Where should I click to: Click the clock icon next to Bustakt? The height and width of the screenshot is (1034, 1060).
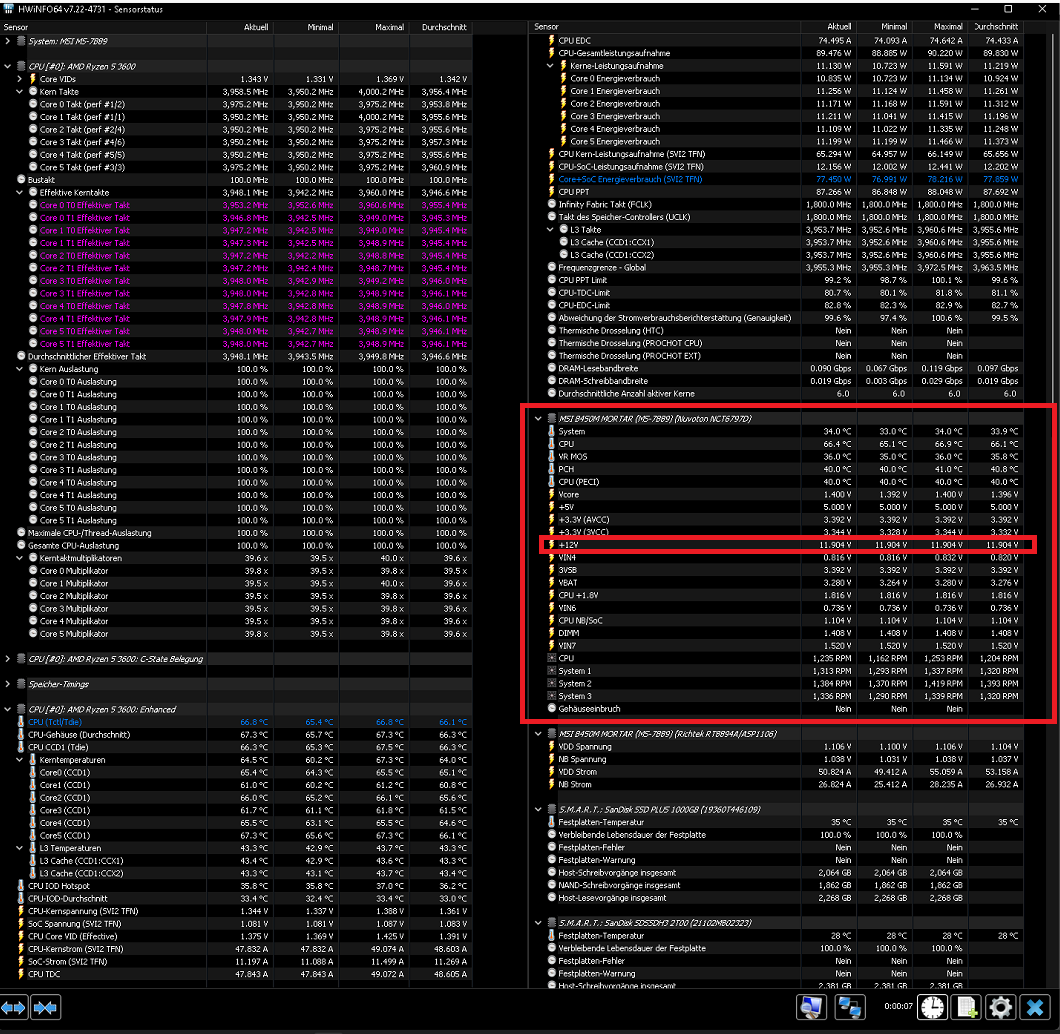tap(21, 180)
